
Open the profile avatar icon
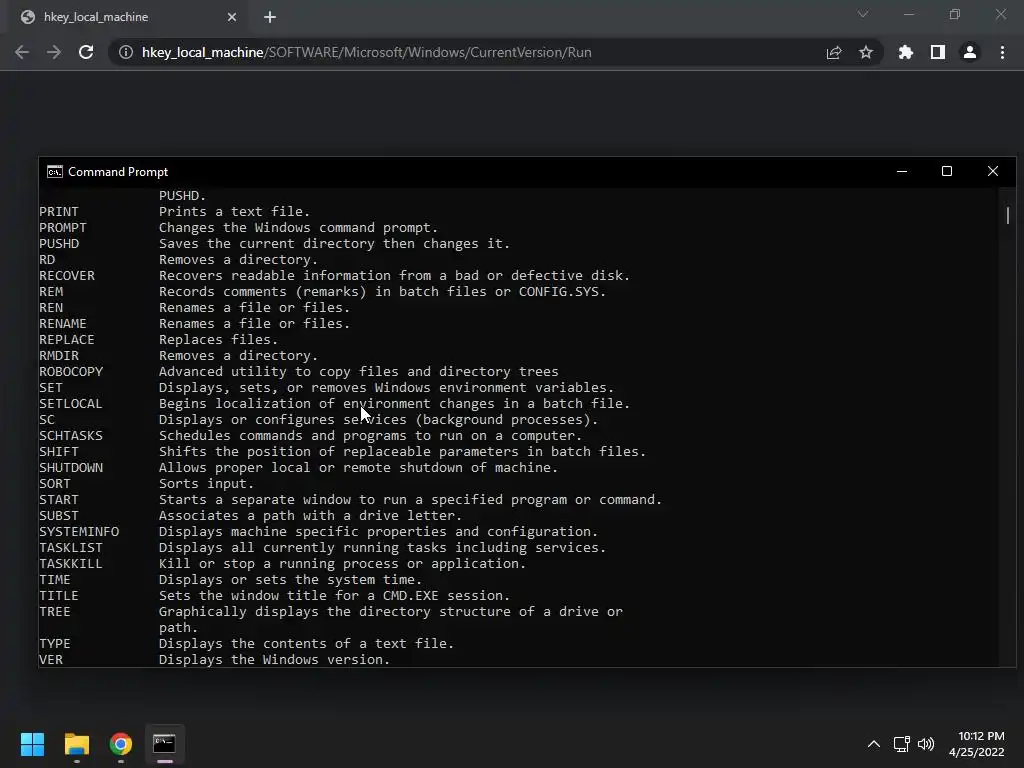(x=970, y=52)
